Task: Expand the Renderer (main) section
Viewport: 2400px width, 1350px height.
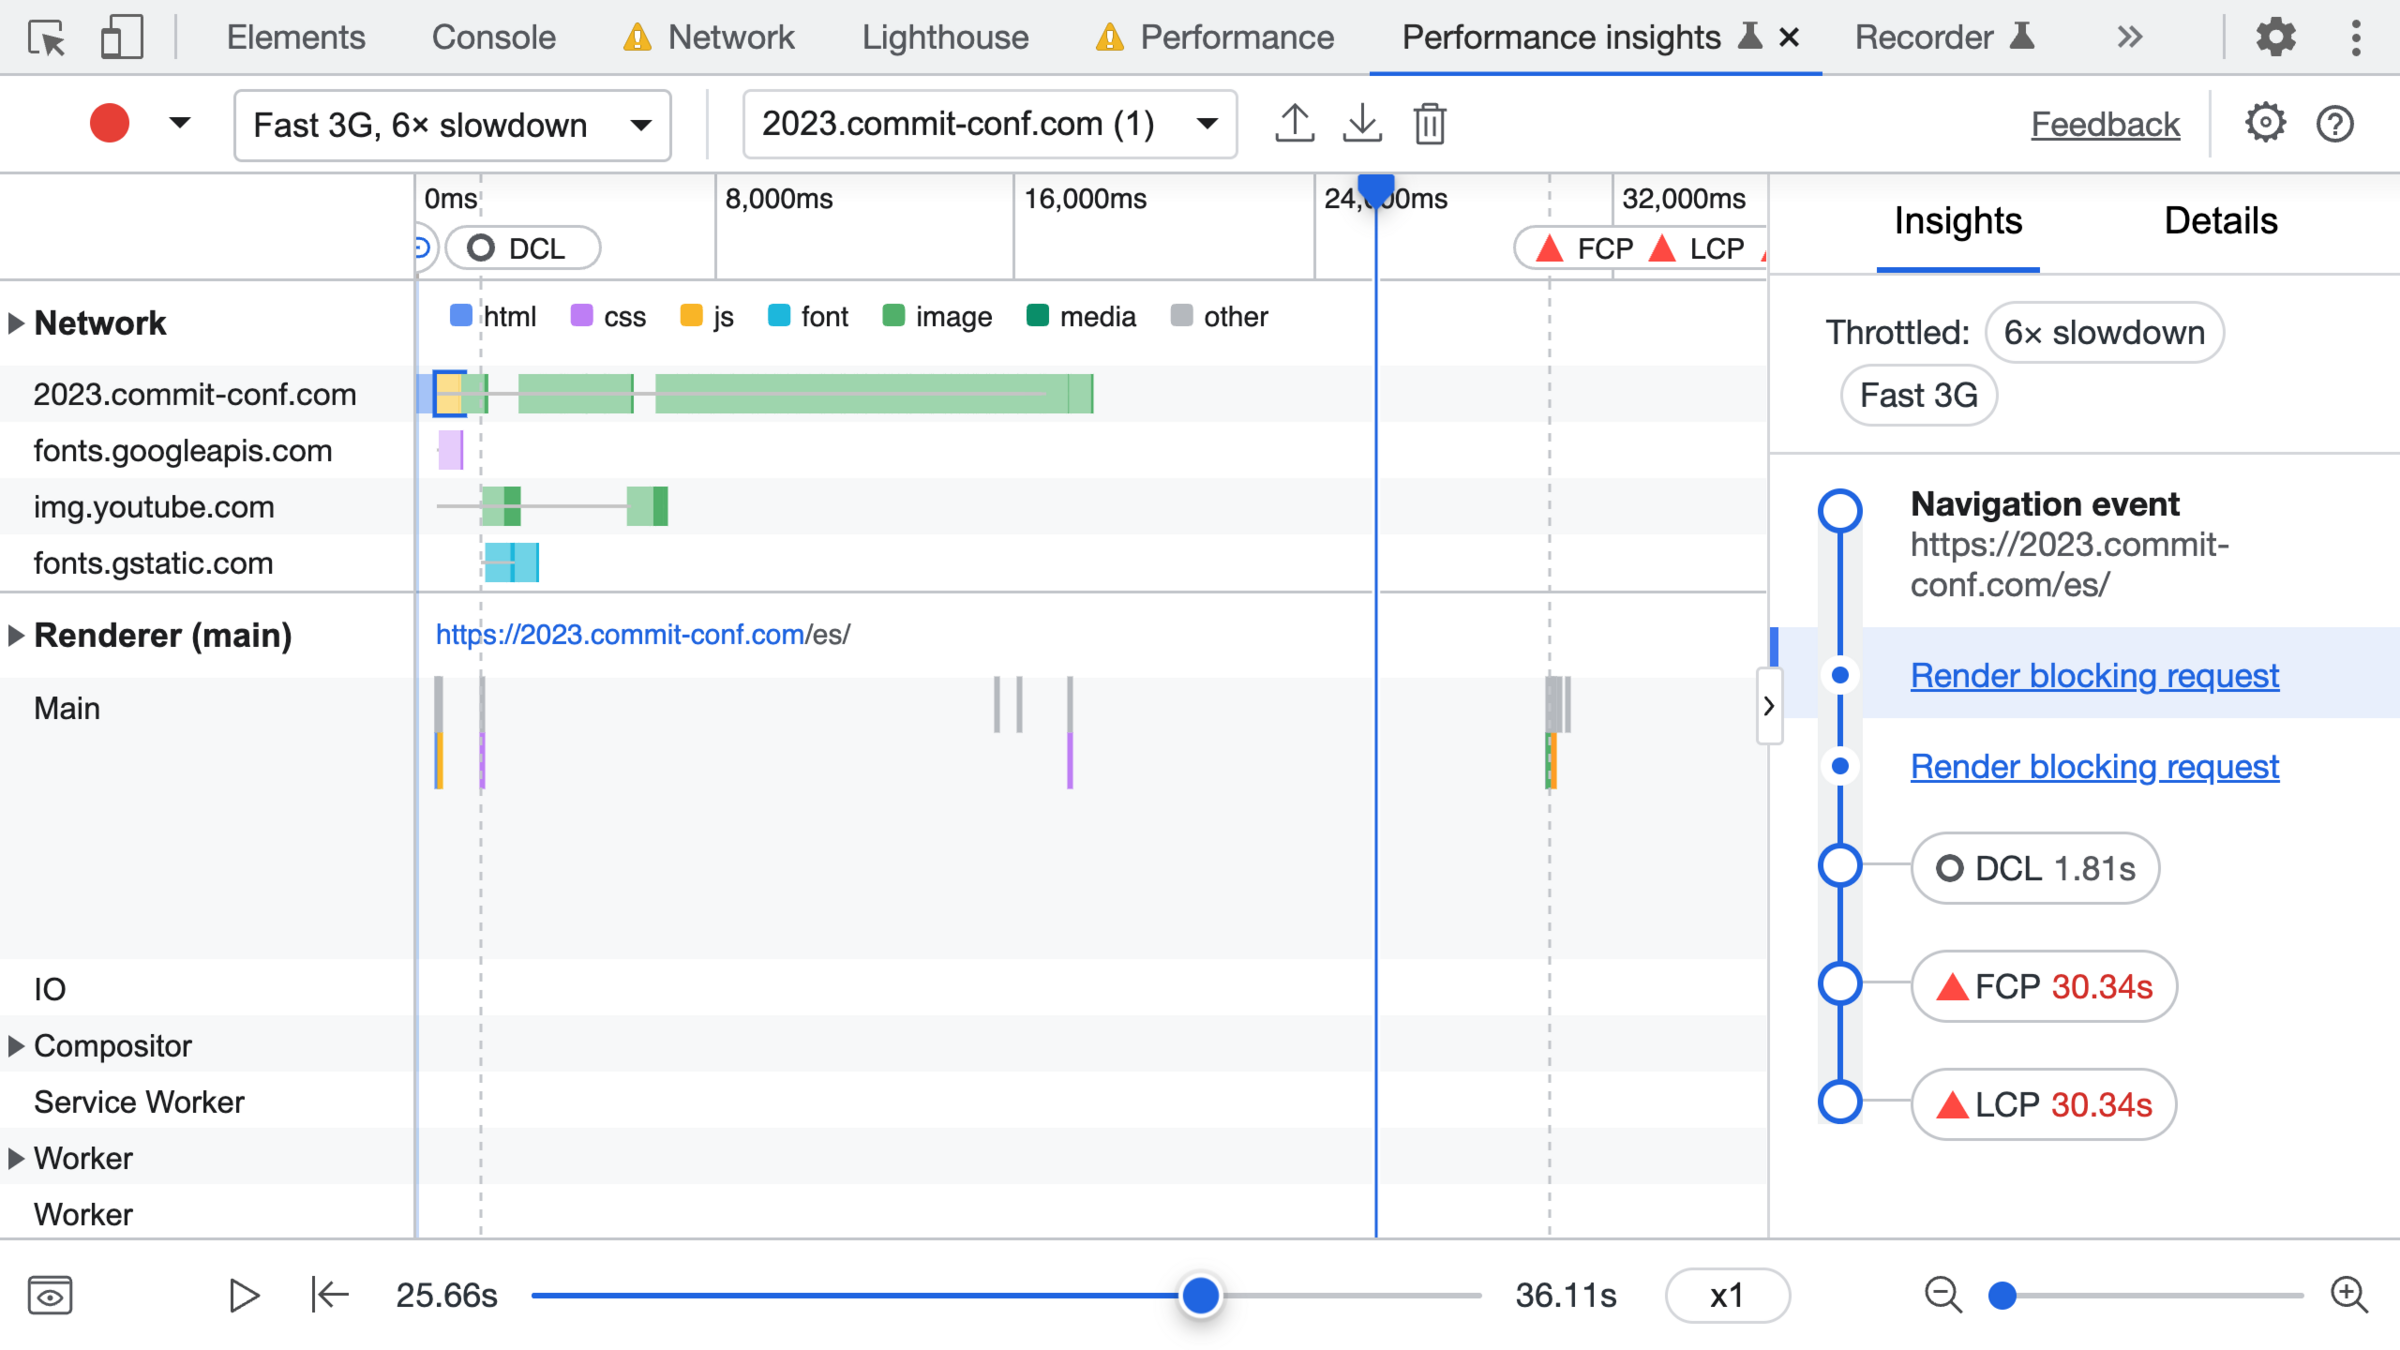Action: click(x=16, y=635)
